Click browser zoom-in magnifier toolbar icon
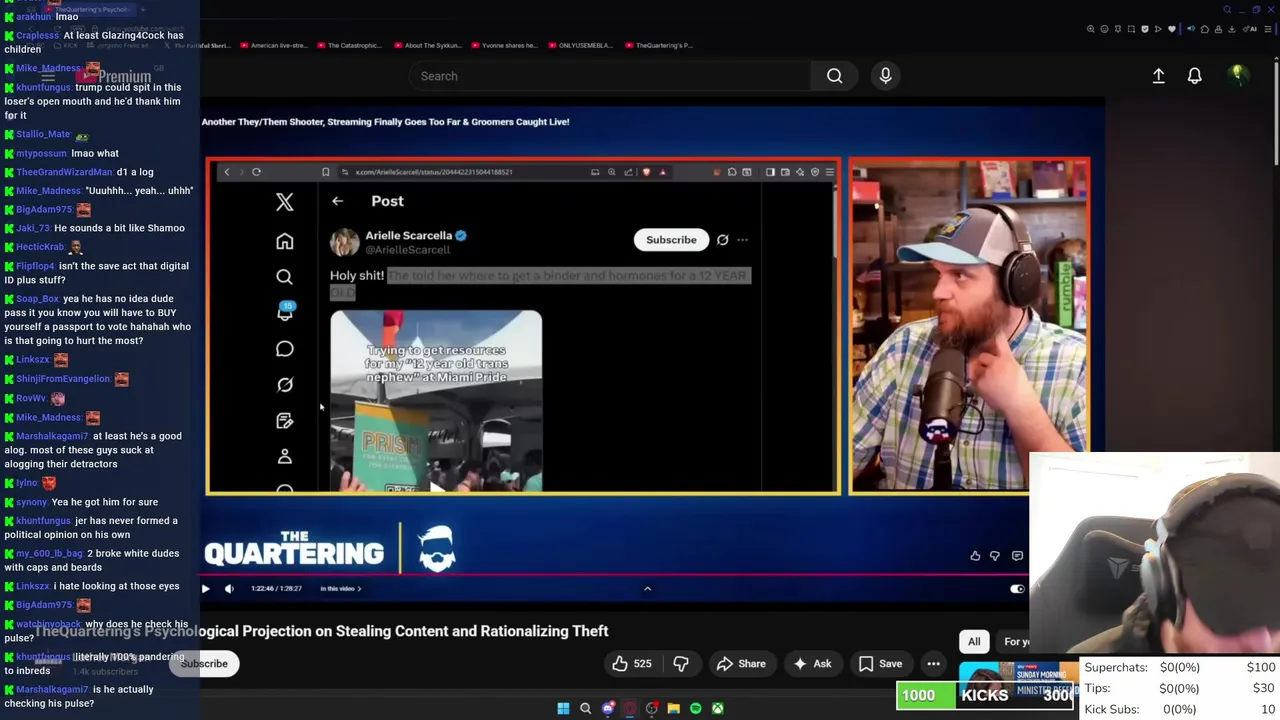The width and height of the screenshot is (1280, 720). click(x=1091, y=29)
